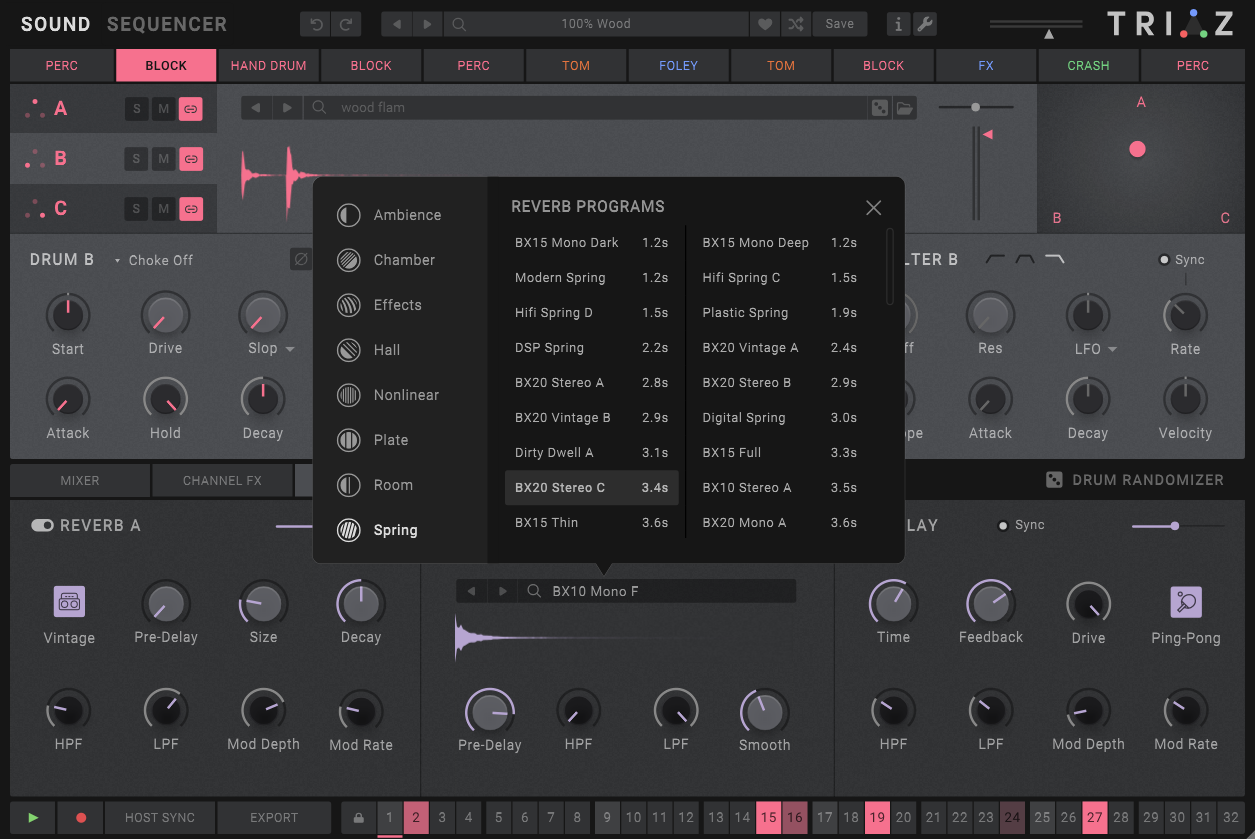Screen dimensions: 1255x839
Task: Mute layer B
Action: (x=163, y=159)
